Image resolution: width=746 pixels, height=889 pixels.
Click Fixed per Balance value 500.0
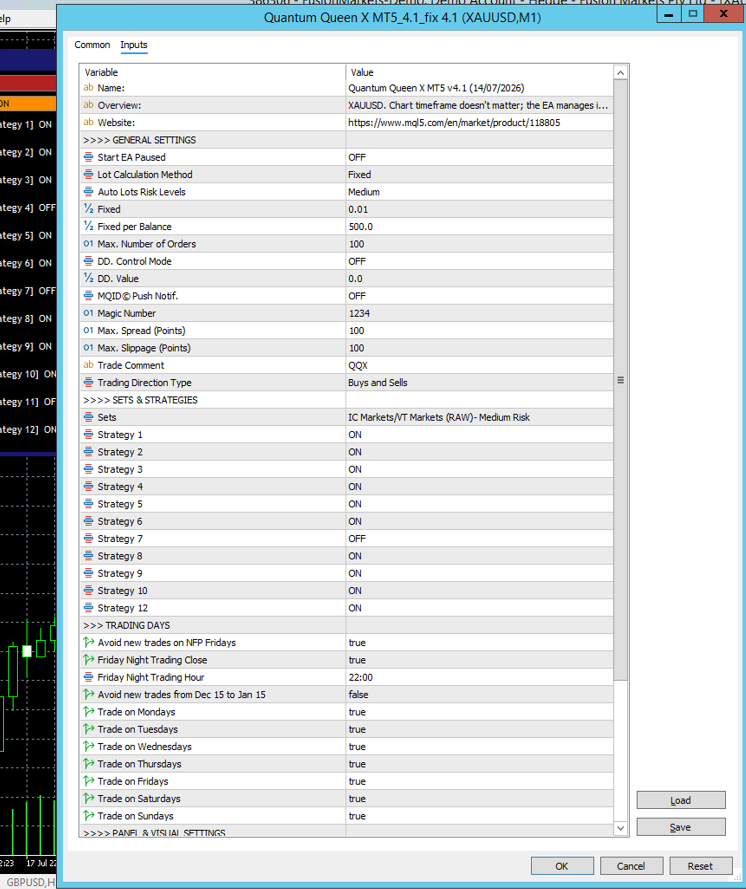pyautogui.click(x=480, y=226)
